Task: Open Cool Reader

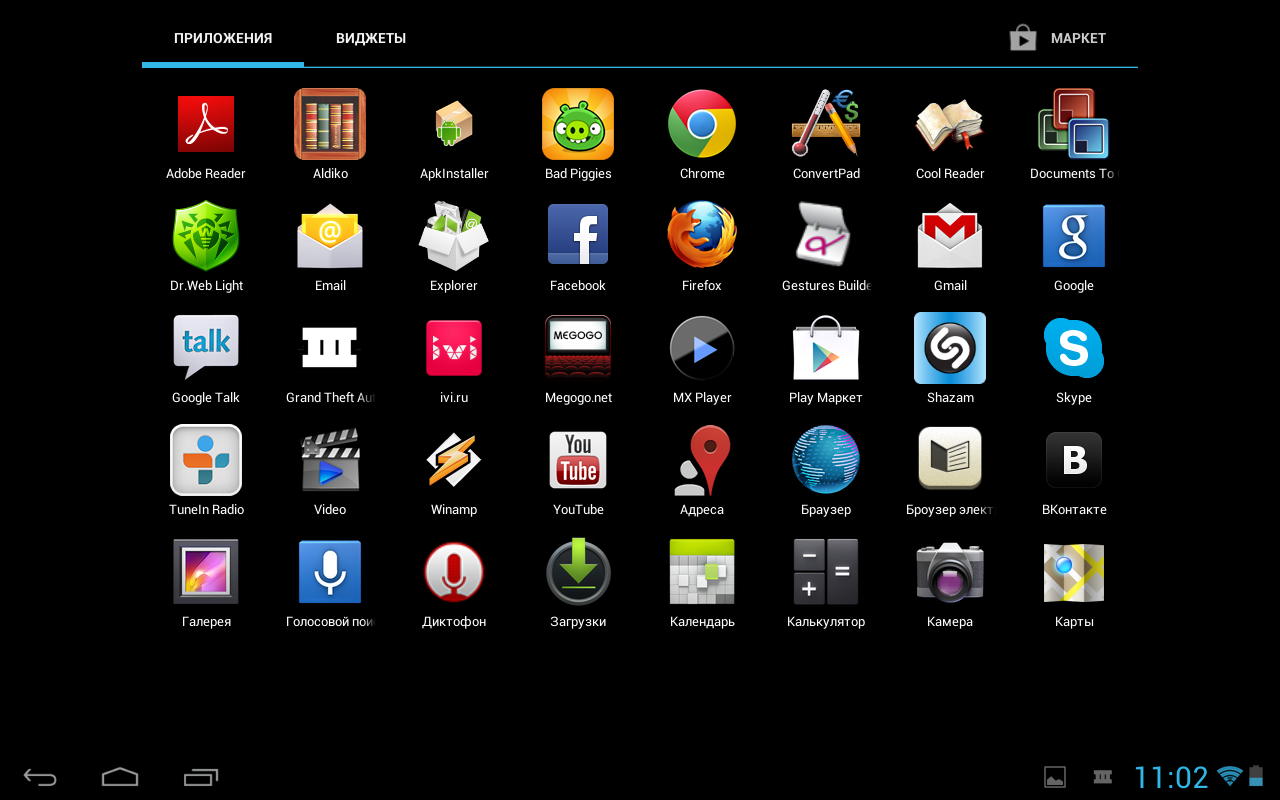Action: point(950,124)
